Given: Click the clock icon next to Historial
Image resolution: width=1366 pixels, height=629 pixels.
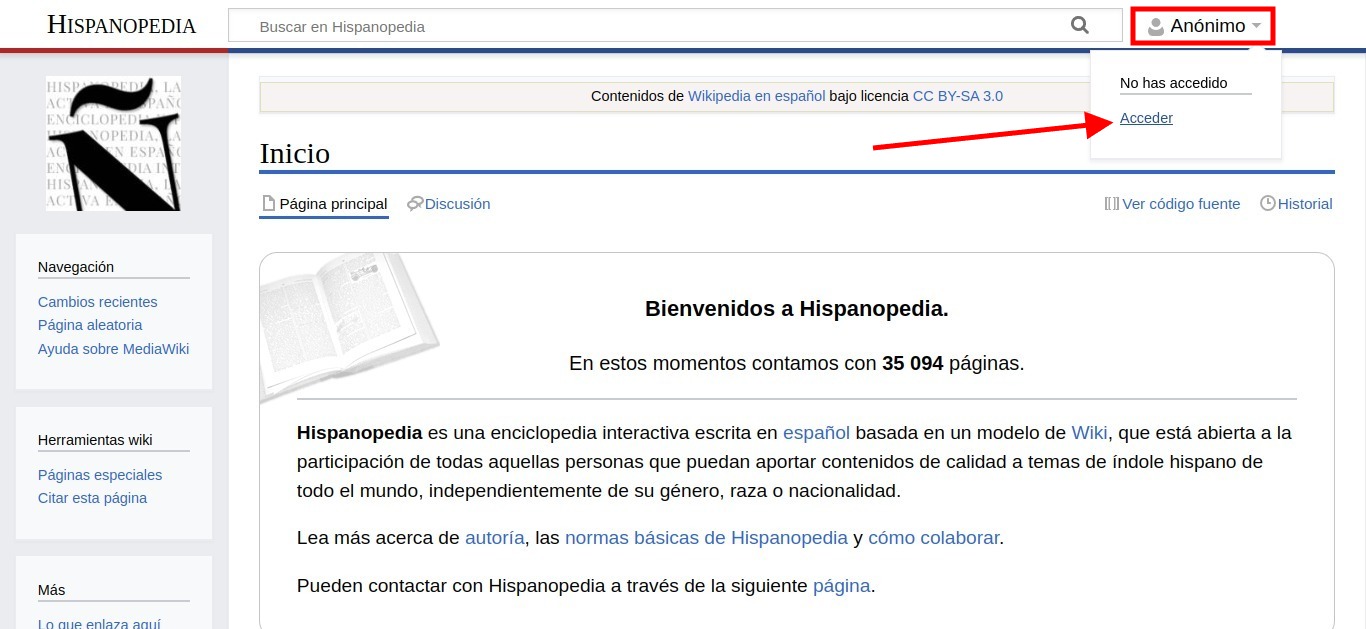Looking at the screenshot, I should click(x=1267, y=203).
